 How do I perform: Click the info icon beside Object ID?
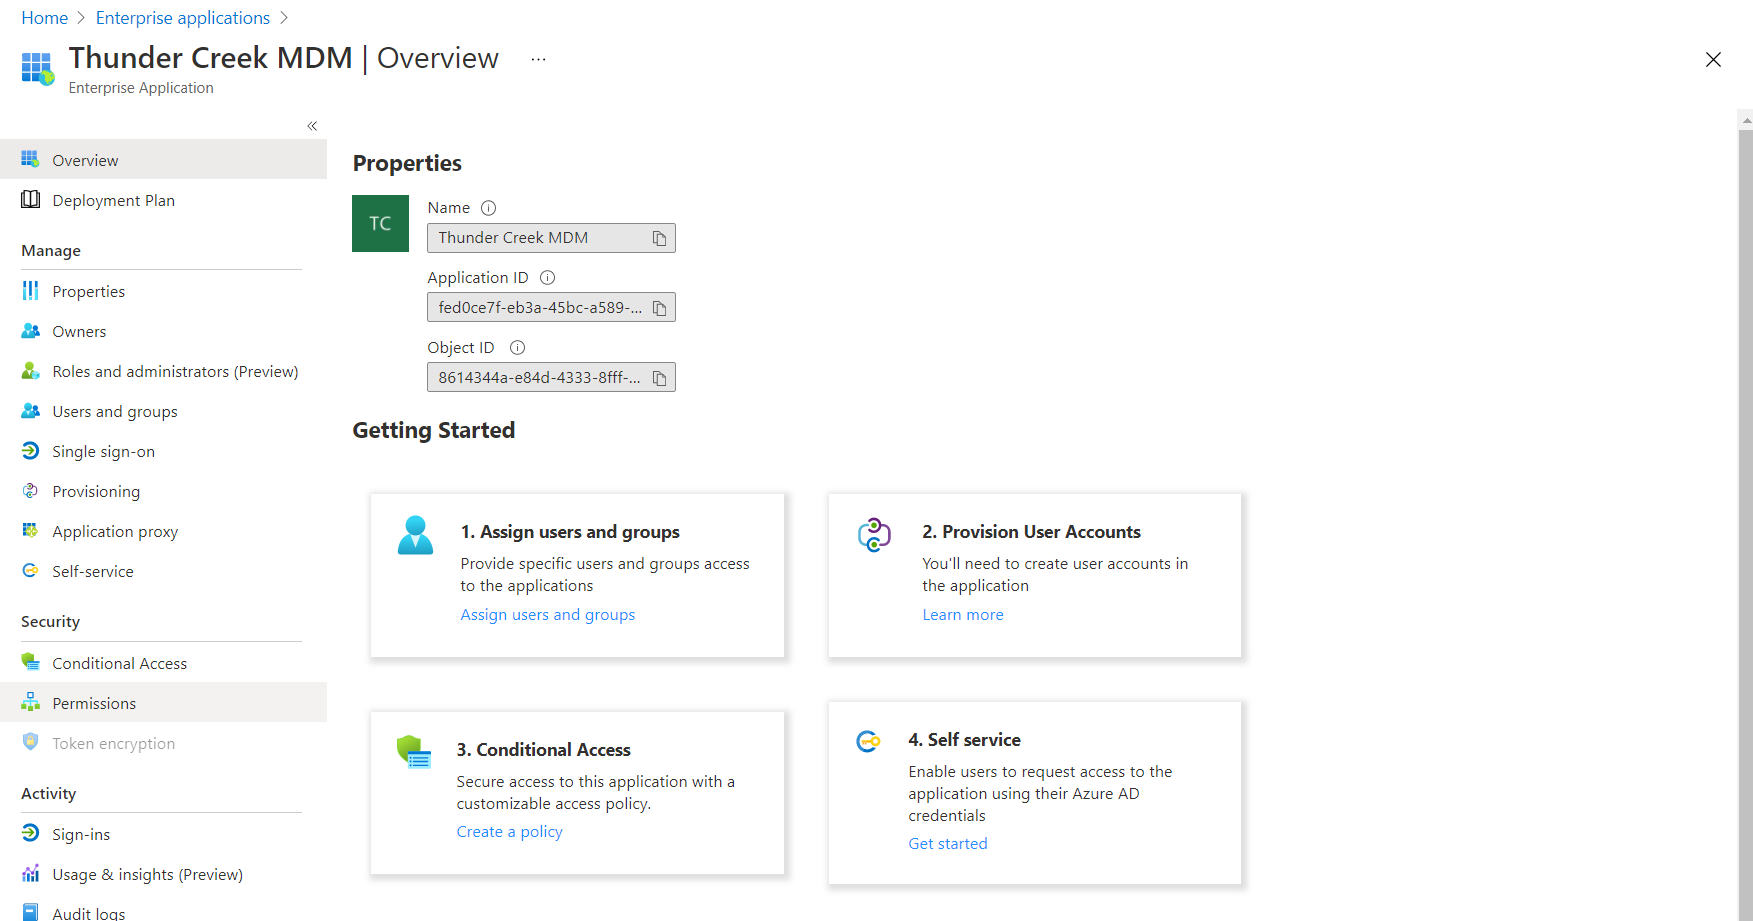pos(517,348)
